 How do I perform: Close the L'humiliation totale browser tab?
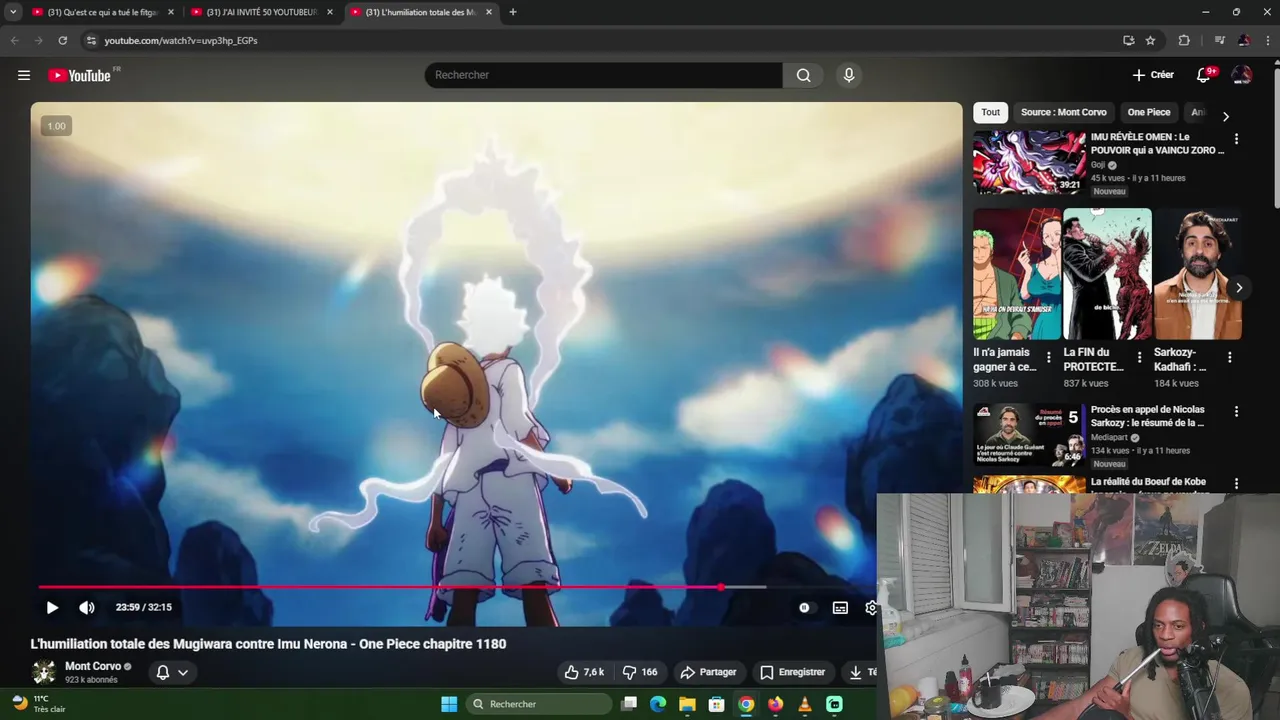pyautogui.click(x=489, y=12)
